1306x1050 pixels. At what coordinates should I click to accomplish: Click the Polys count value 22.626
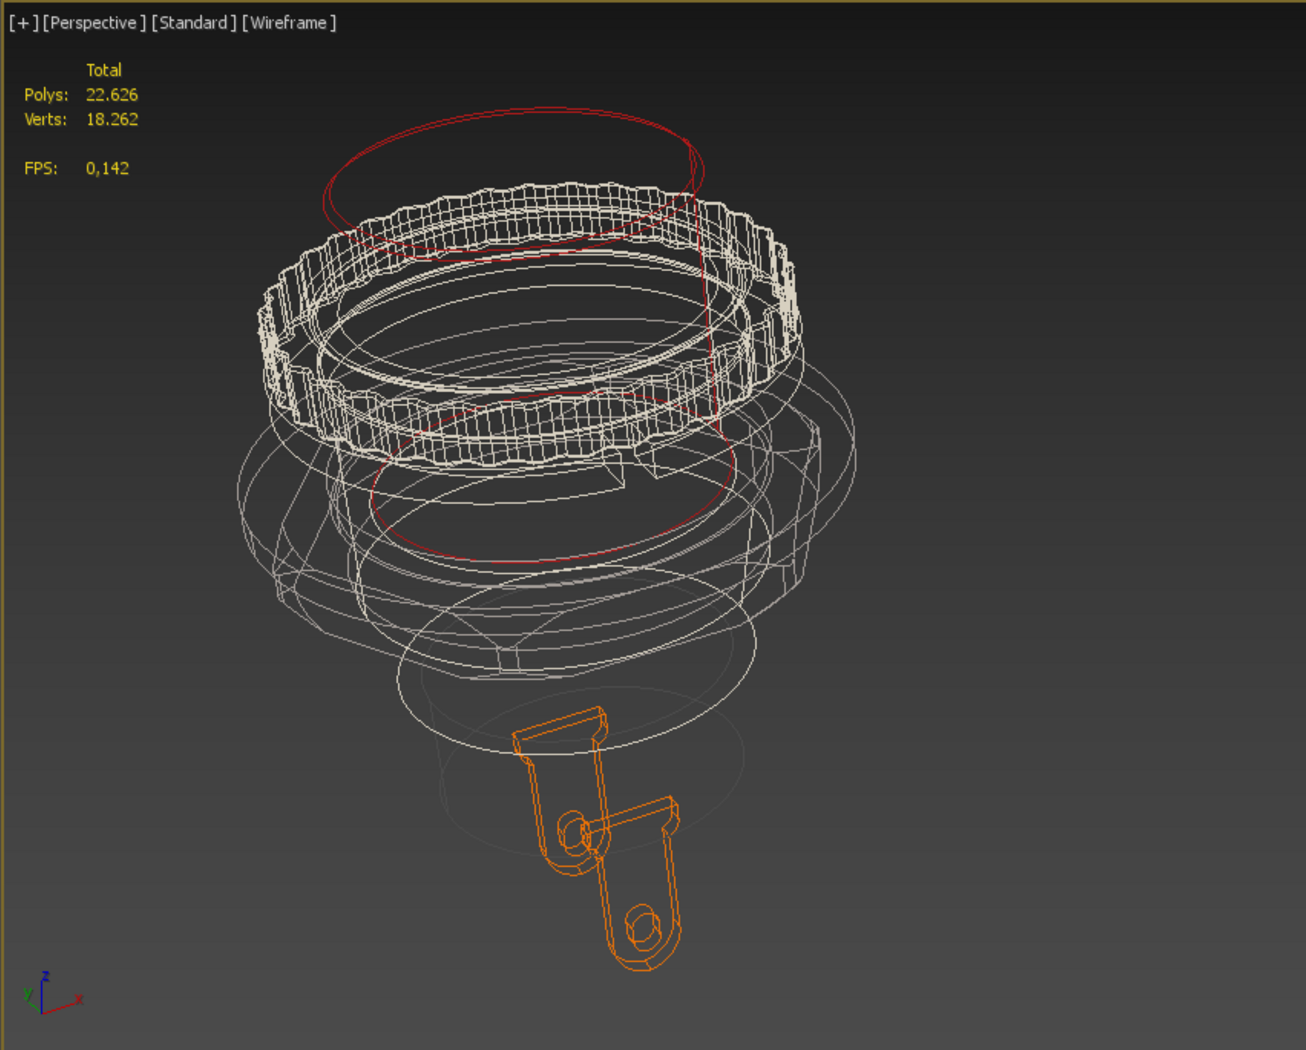pyautogui.click(x=112, y=95)
